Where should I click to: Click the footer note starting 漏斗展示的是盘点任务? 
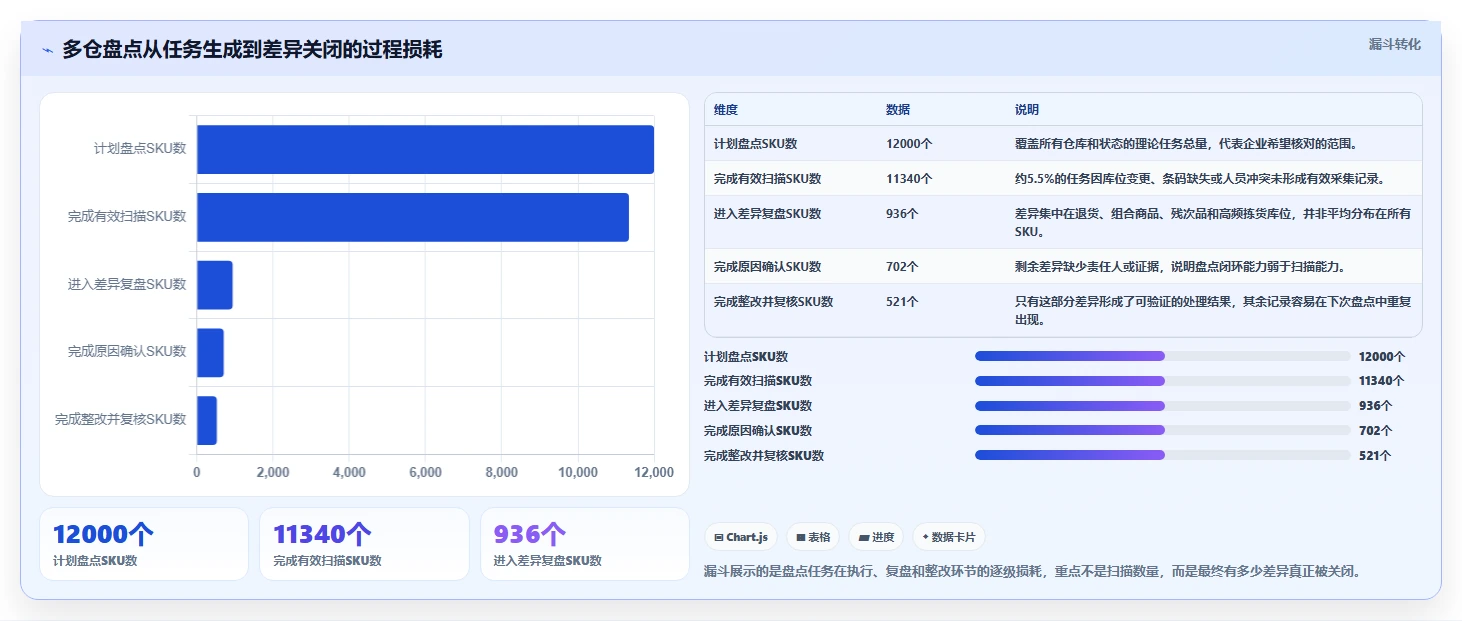(x=1033, y=572)
